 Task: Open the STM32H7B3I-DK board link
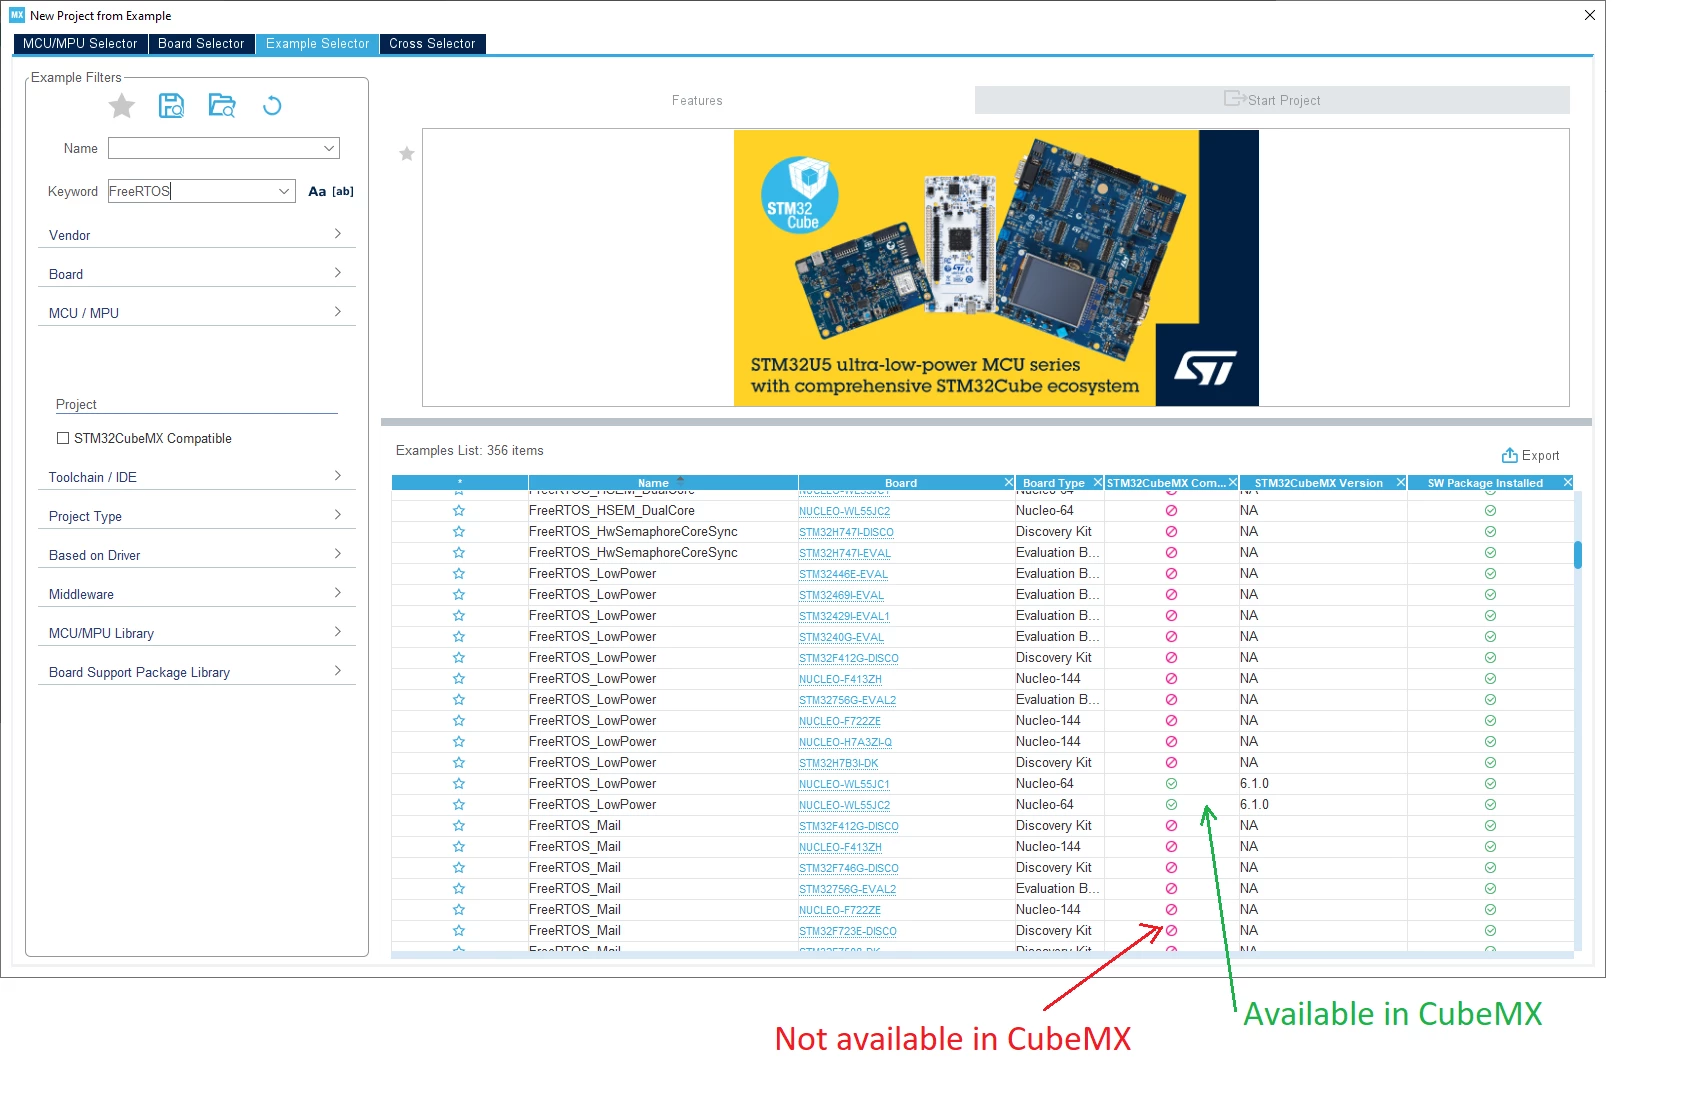[838, 763]
